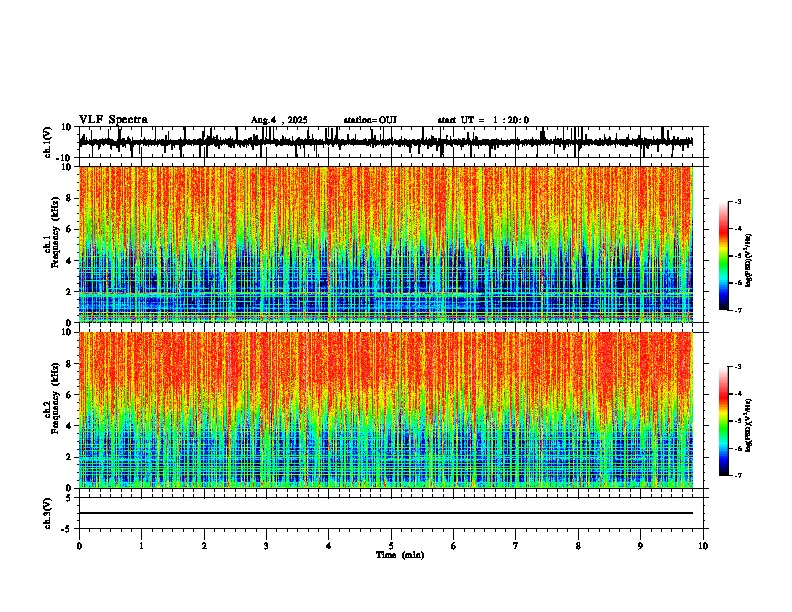Click inside the ch.1 voltage waveform trace
This screenshot has width=792, height=612.
click(x=385, y=142)
